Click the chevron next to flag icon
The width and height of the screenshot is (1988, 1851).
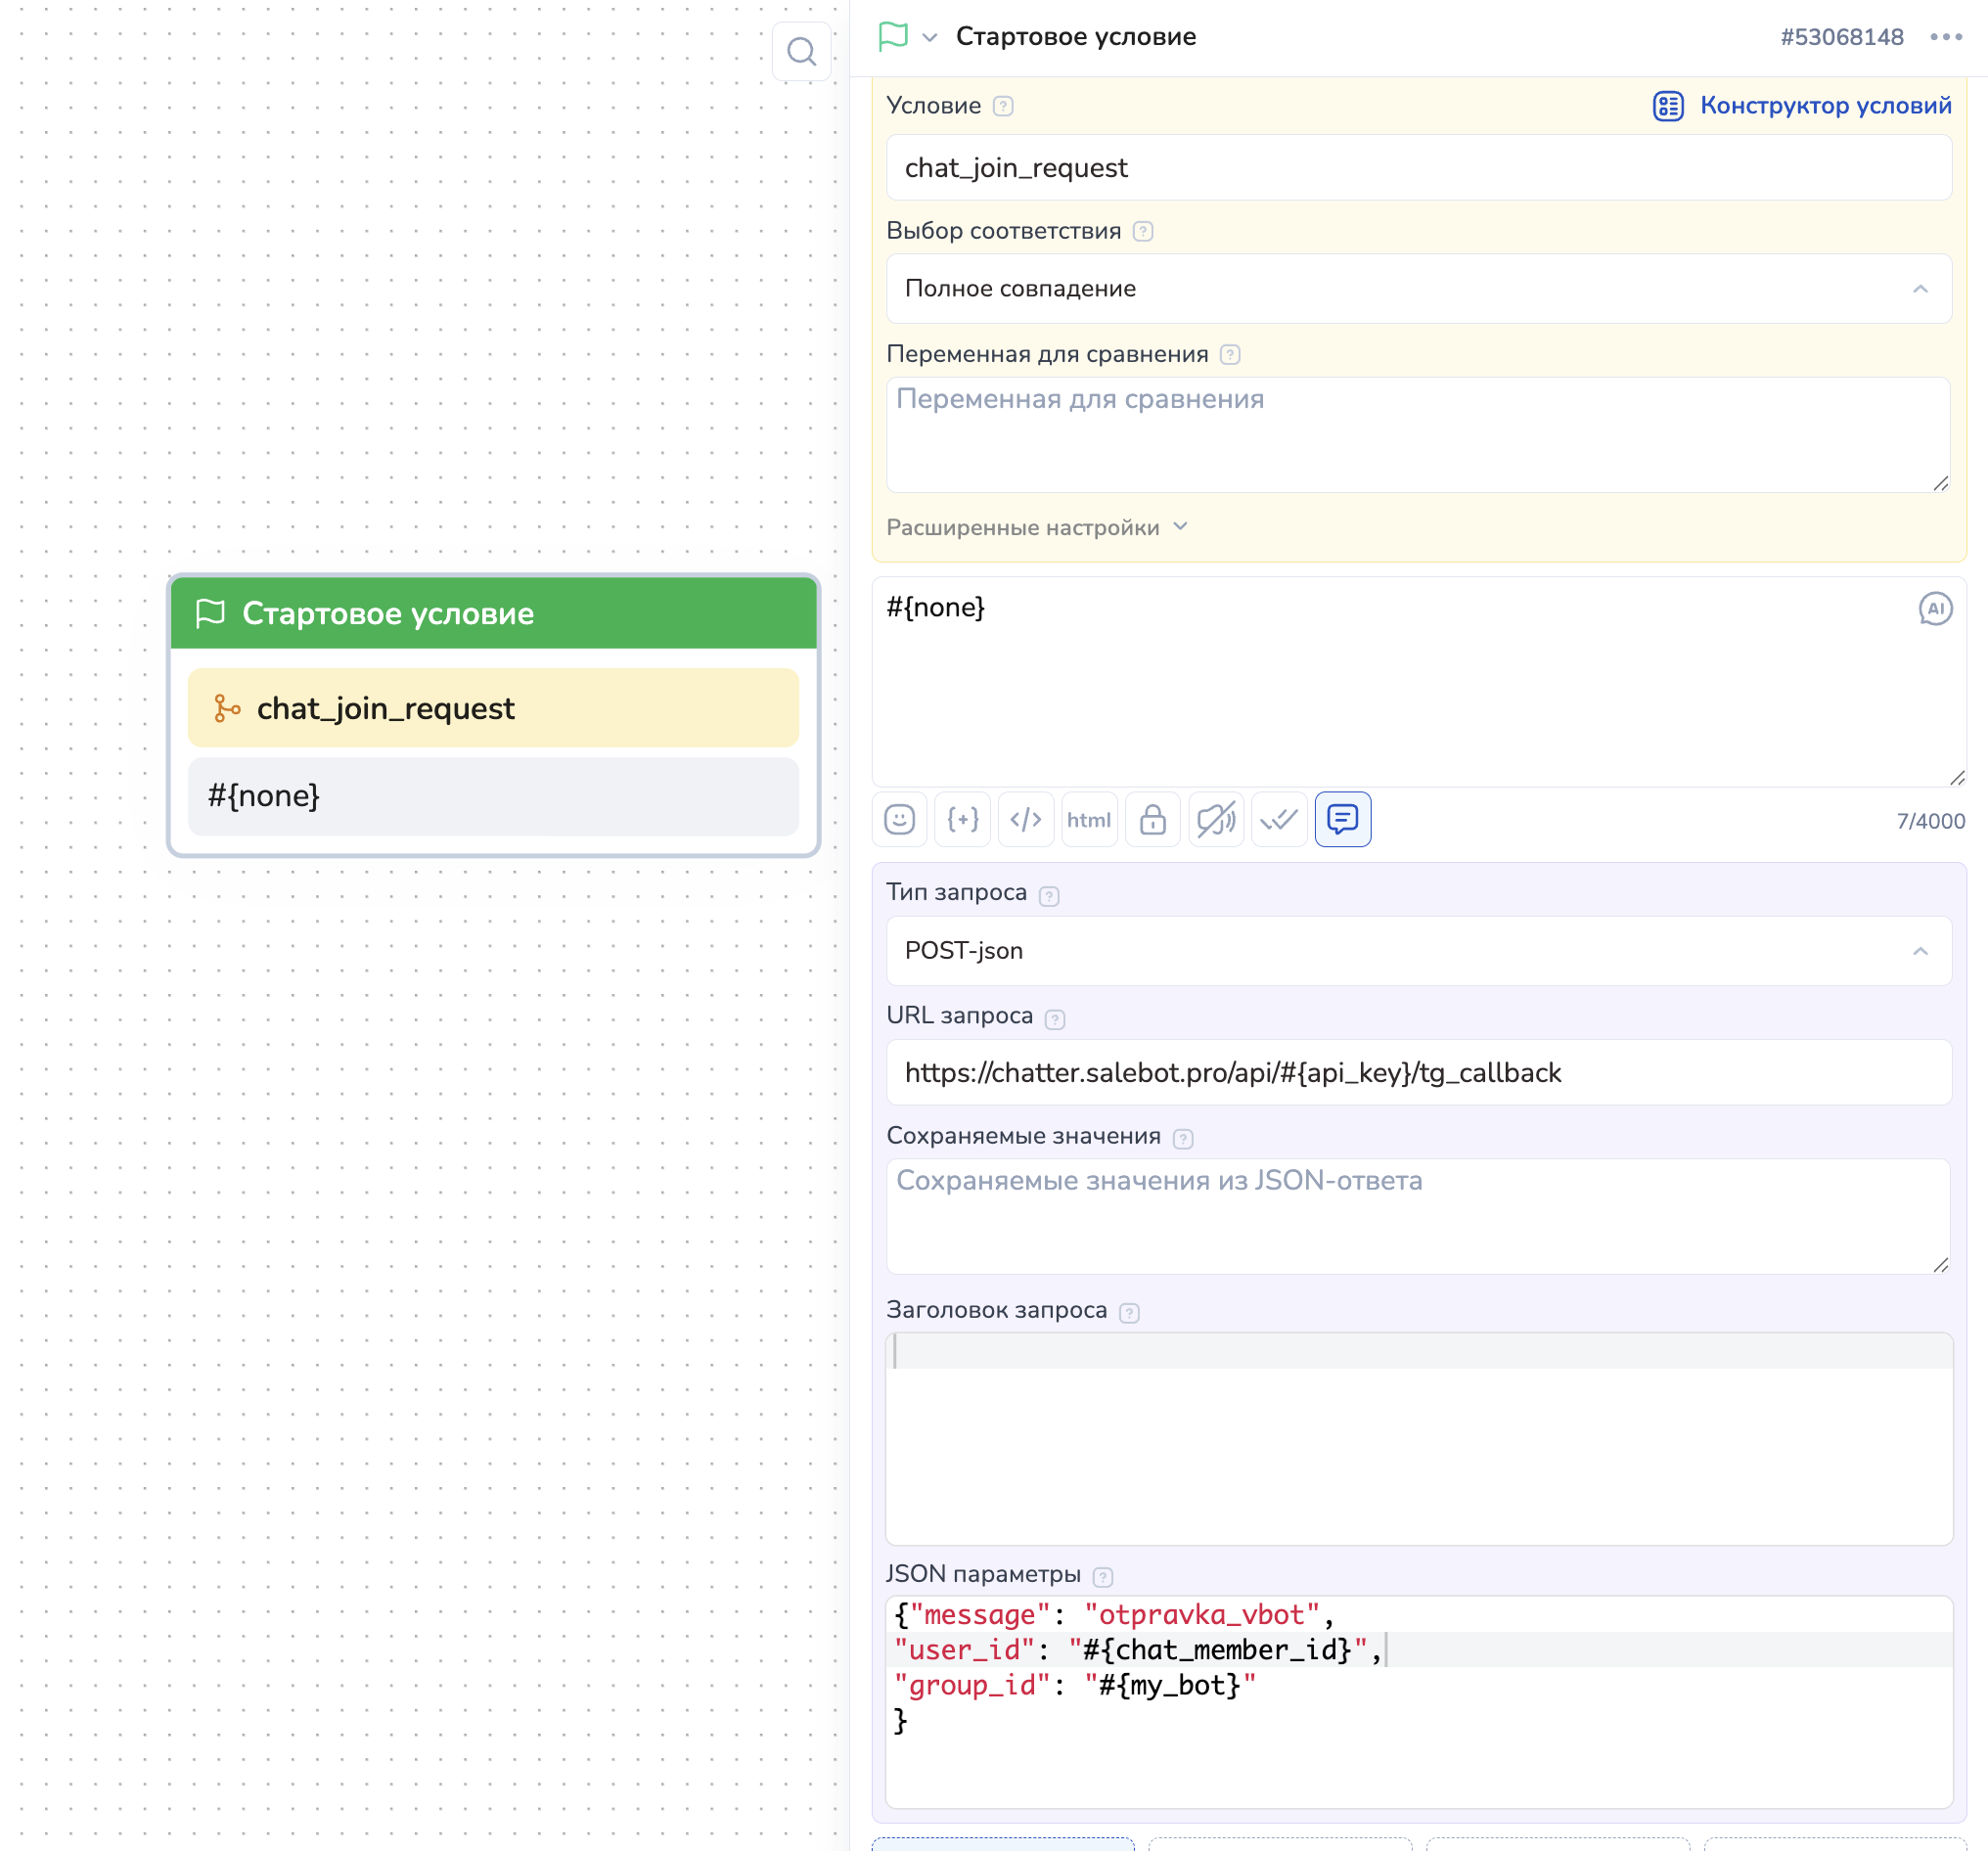click(930, 38)
